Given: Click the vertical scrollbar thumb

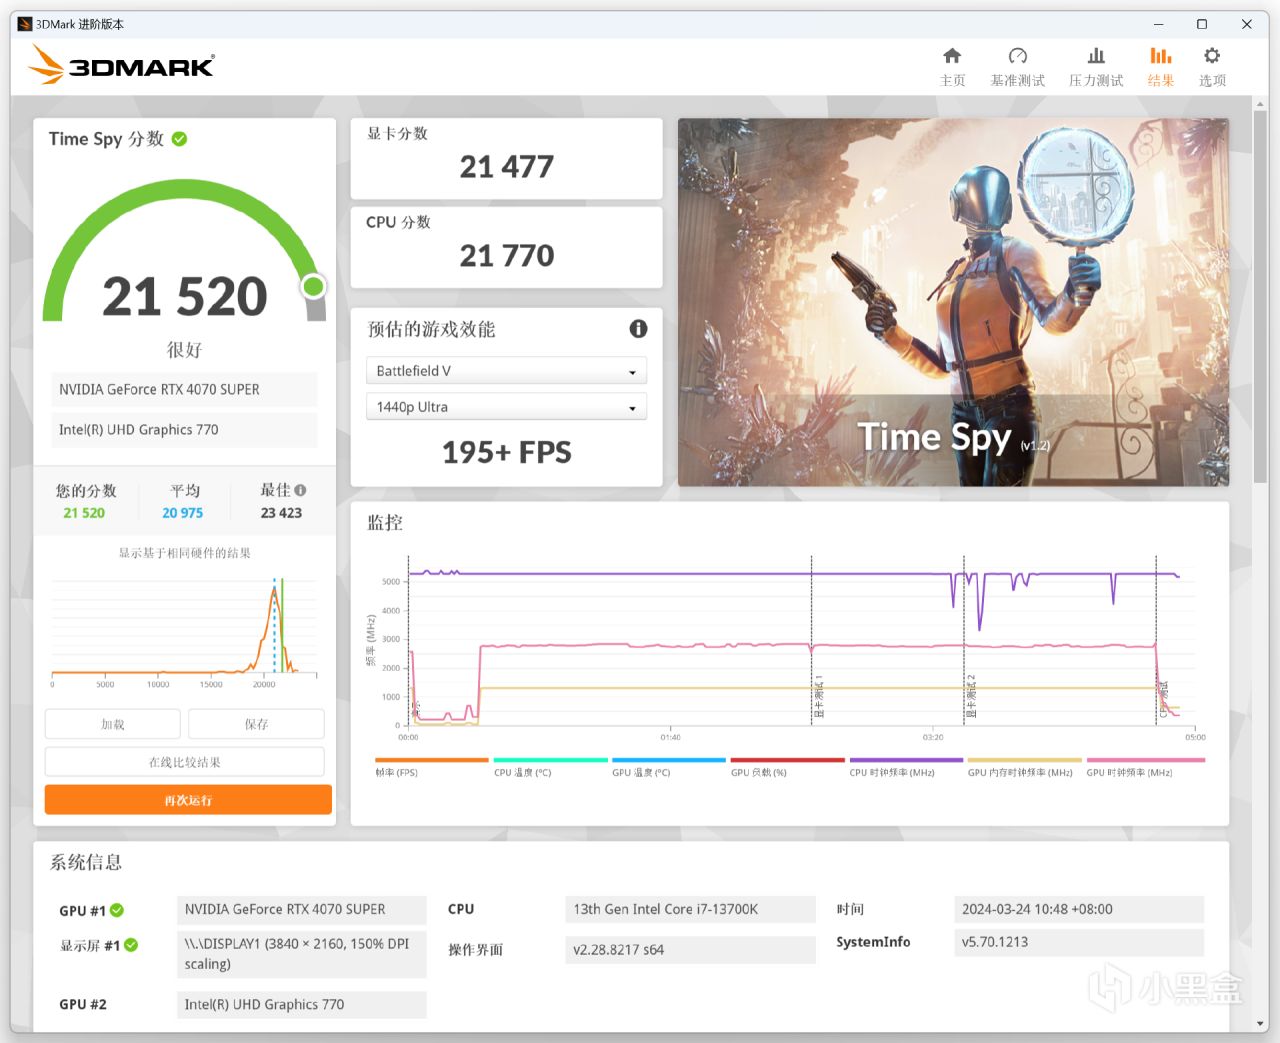Looking at the screenshot, I should click(x=1260, y=295).
